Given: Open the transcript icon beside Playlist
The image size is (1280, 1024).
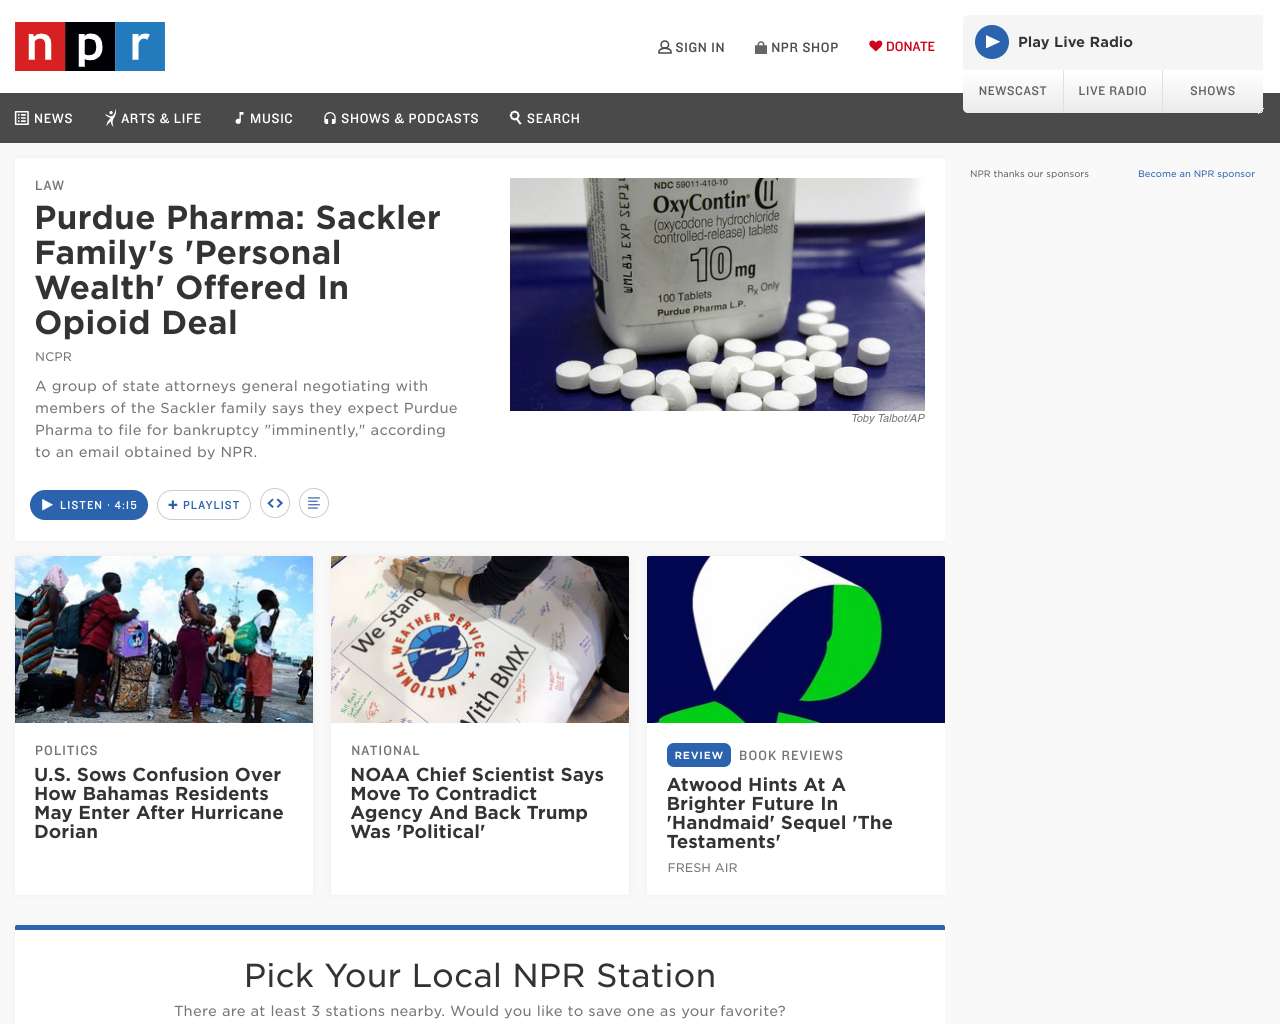Looking at the screenshot, I should click(x=314, y=503).
